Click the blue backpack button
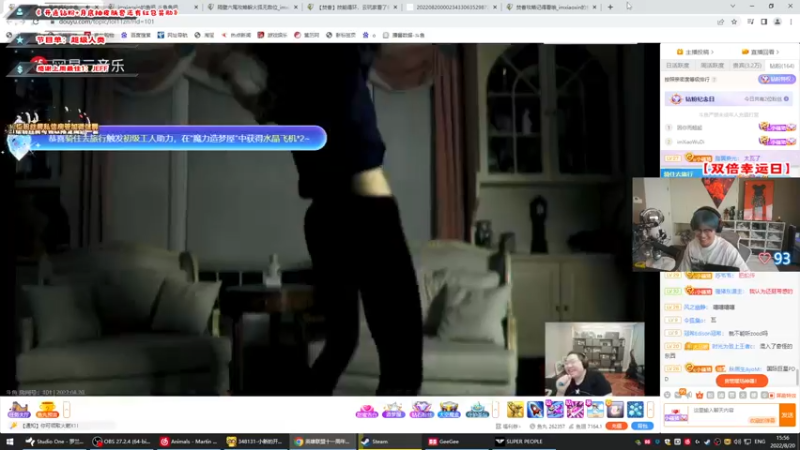The height and width of the screenshot is (450, 800). 642,426
